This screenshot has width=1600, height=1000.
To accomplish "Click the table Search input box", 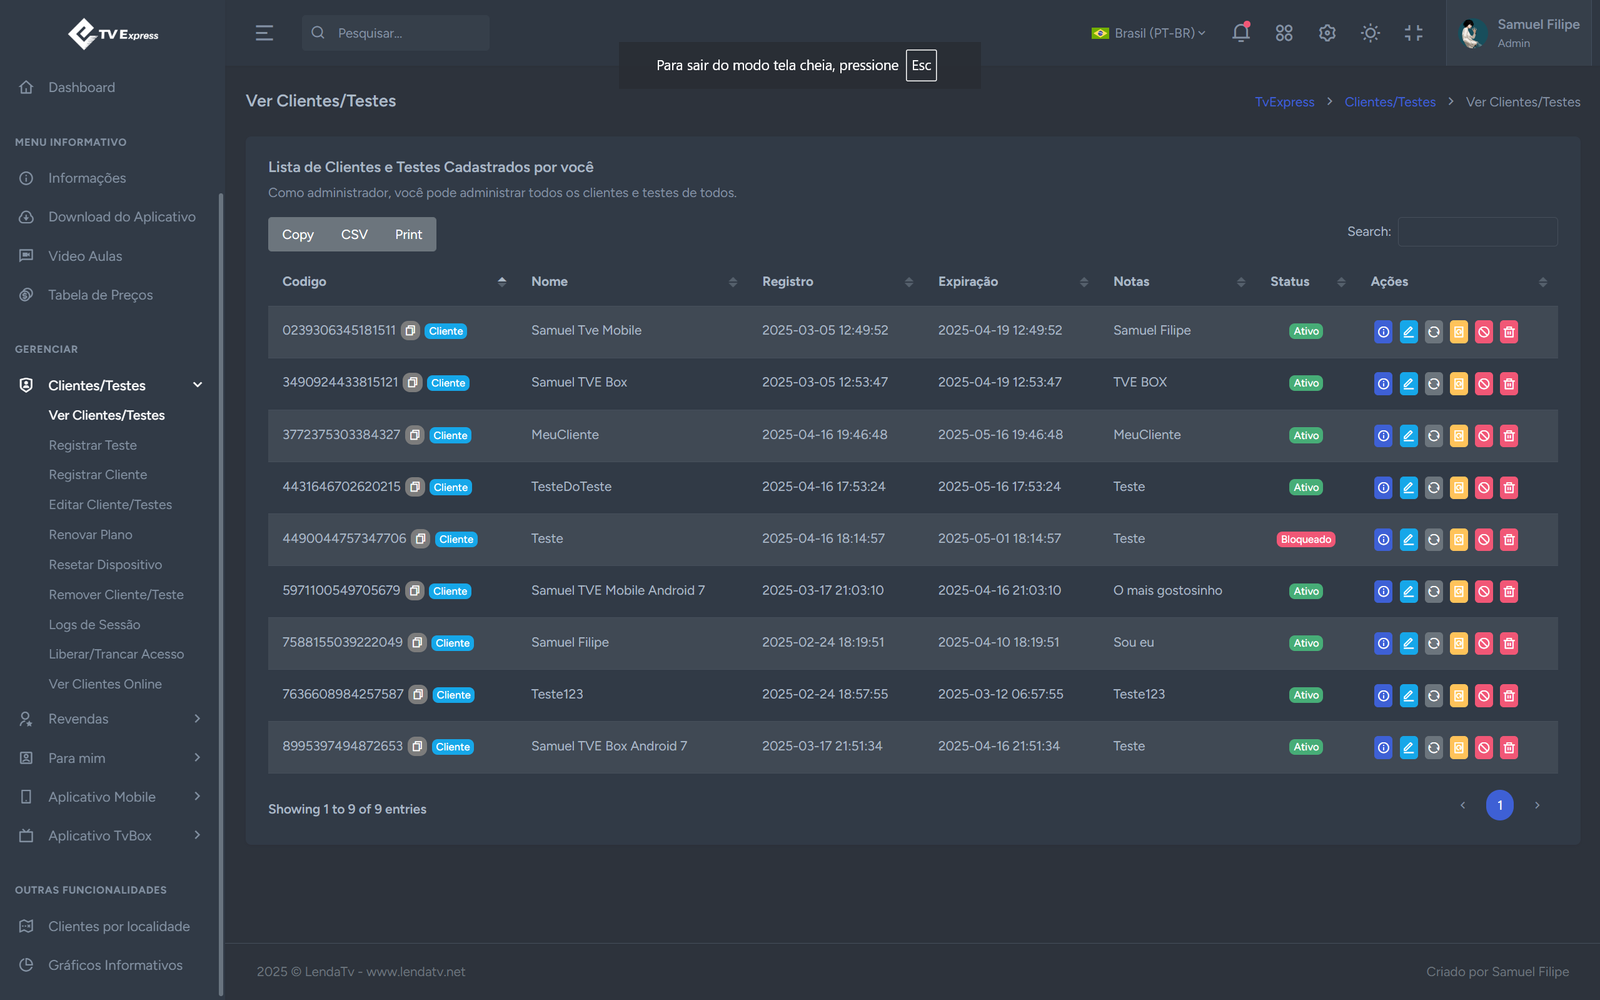I will [1477, 232].
